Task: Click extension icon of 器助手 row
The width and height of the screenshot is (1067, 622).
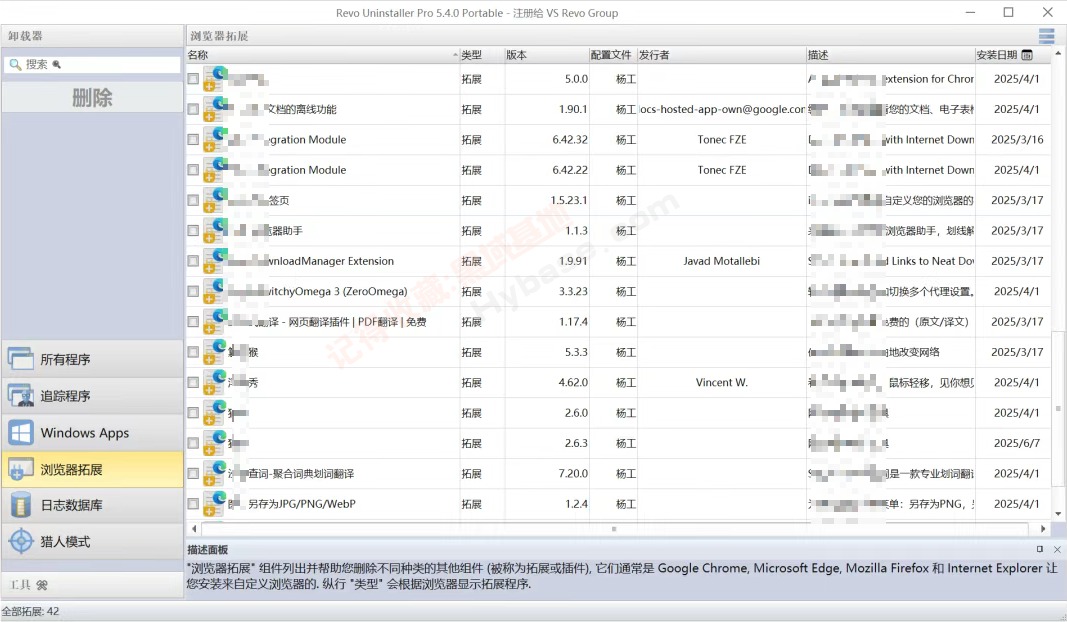Action: point(215,231)
